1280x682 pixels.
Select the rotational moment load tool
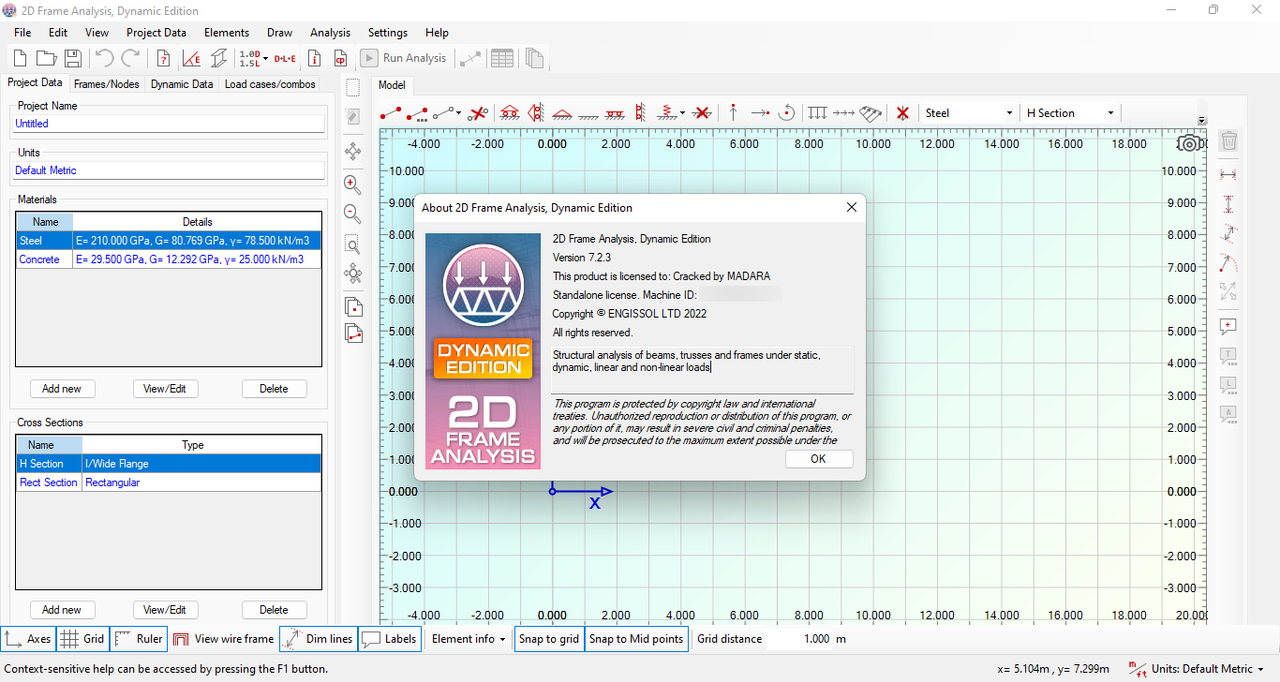click(x=787, y=113)
